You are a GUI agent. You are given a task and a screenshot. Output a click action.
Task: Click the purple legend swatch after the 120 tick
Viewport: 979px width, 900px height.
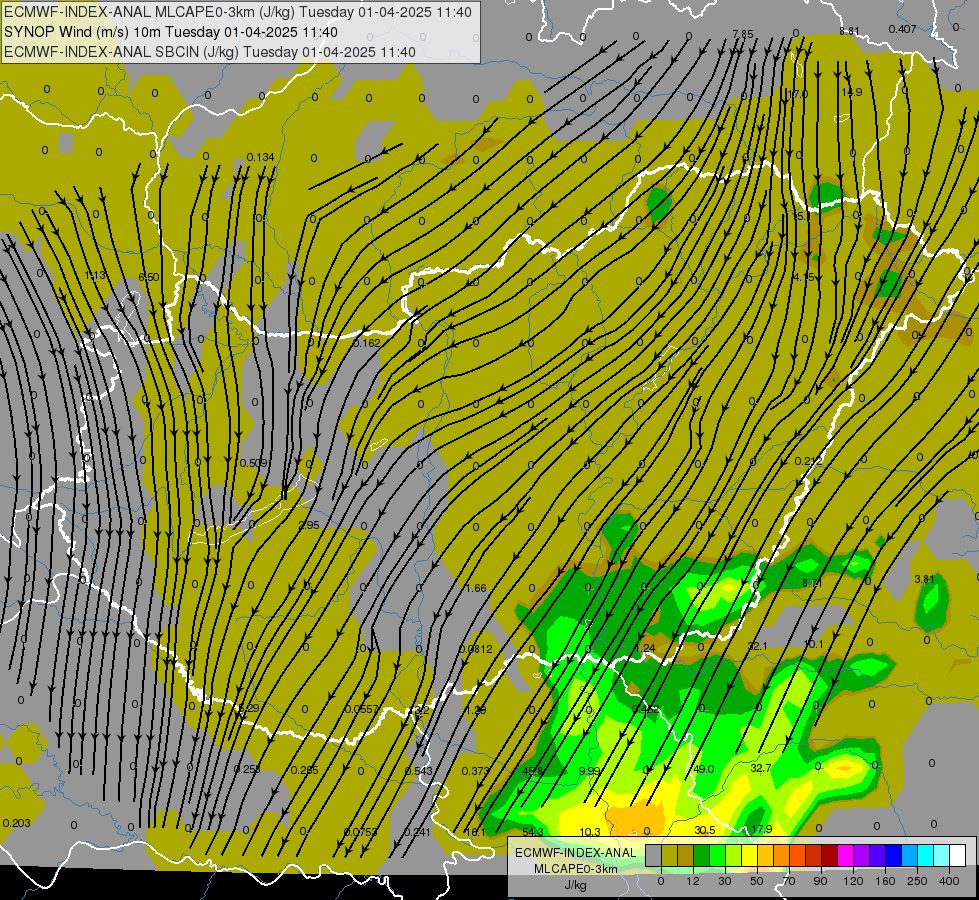(x=862, y=855)
